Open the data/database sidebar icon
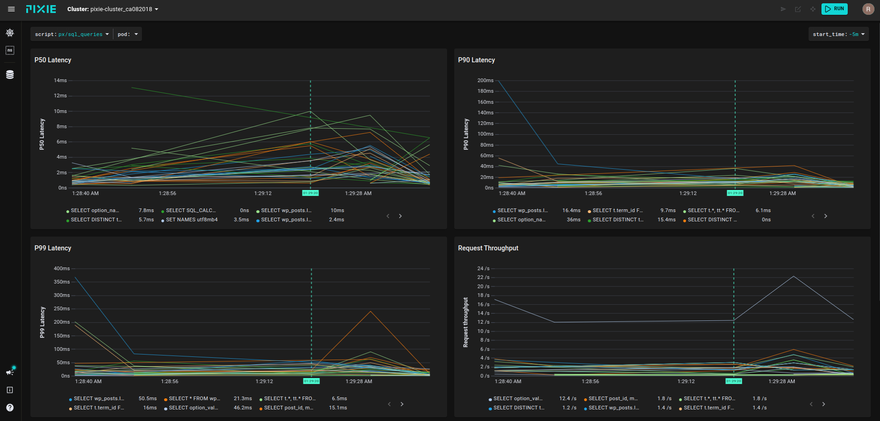This screenshot has height=421, width=880. tap(10, 74)
